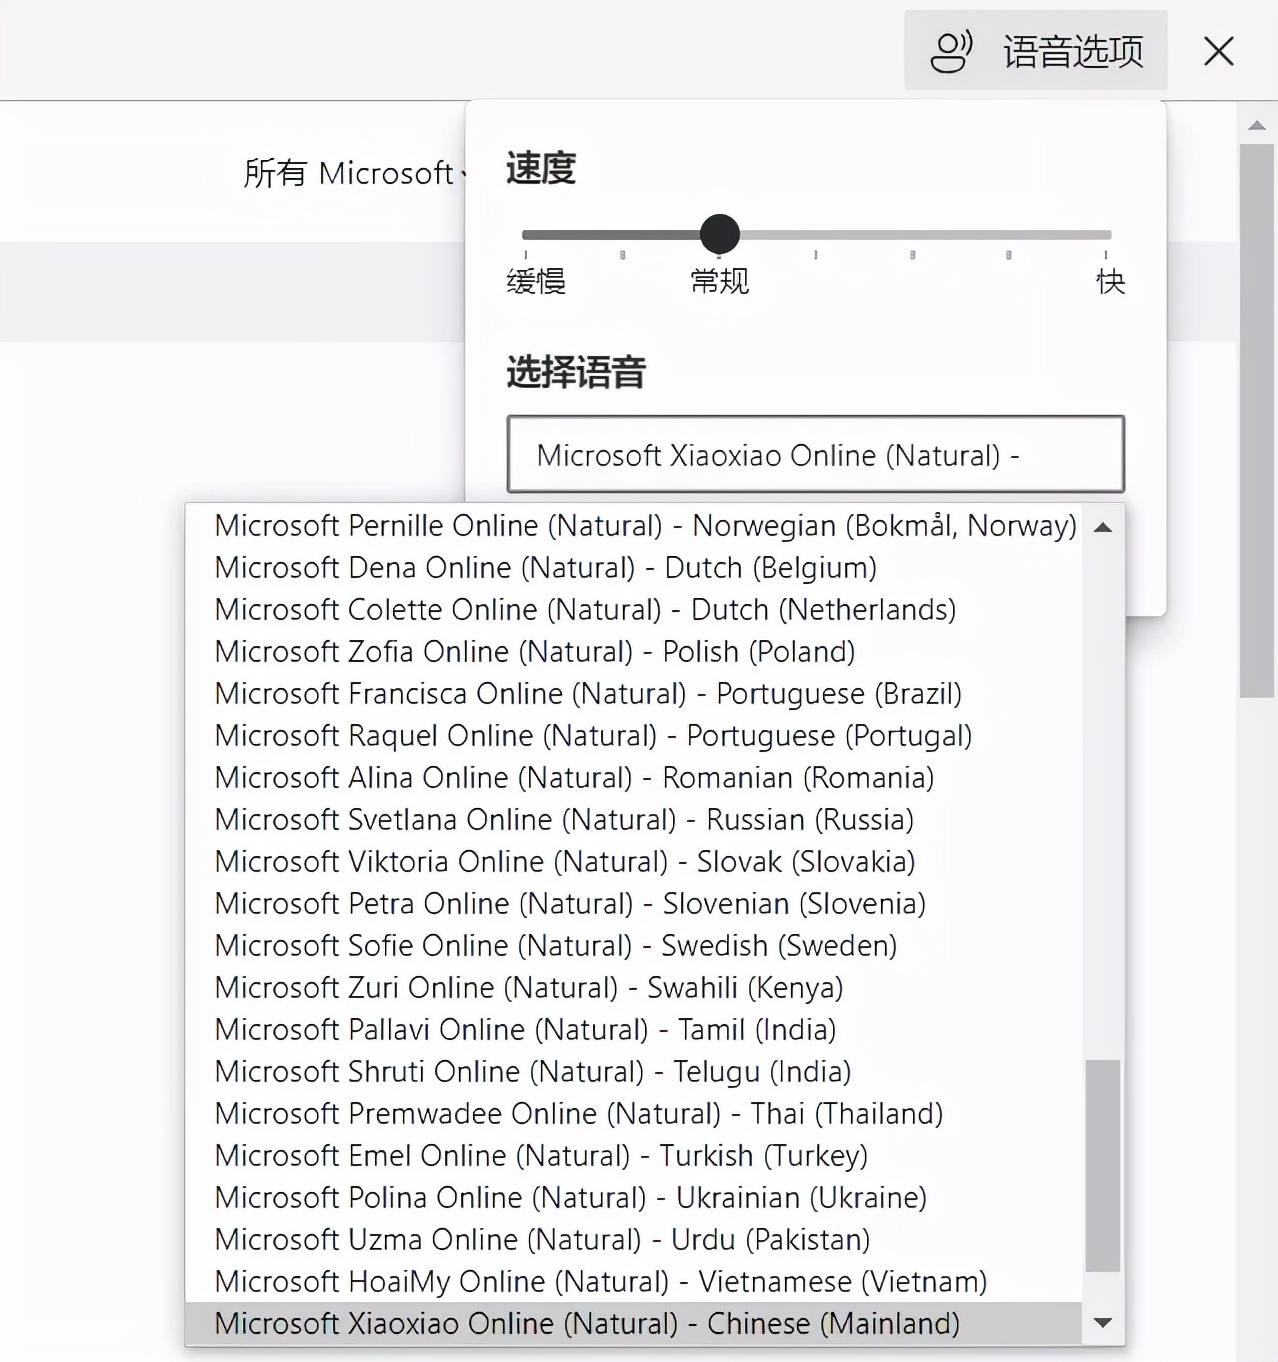Select Microsoft Zofia Online Polish voice

click(x=534, y=651)
